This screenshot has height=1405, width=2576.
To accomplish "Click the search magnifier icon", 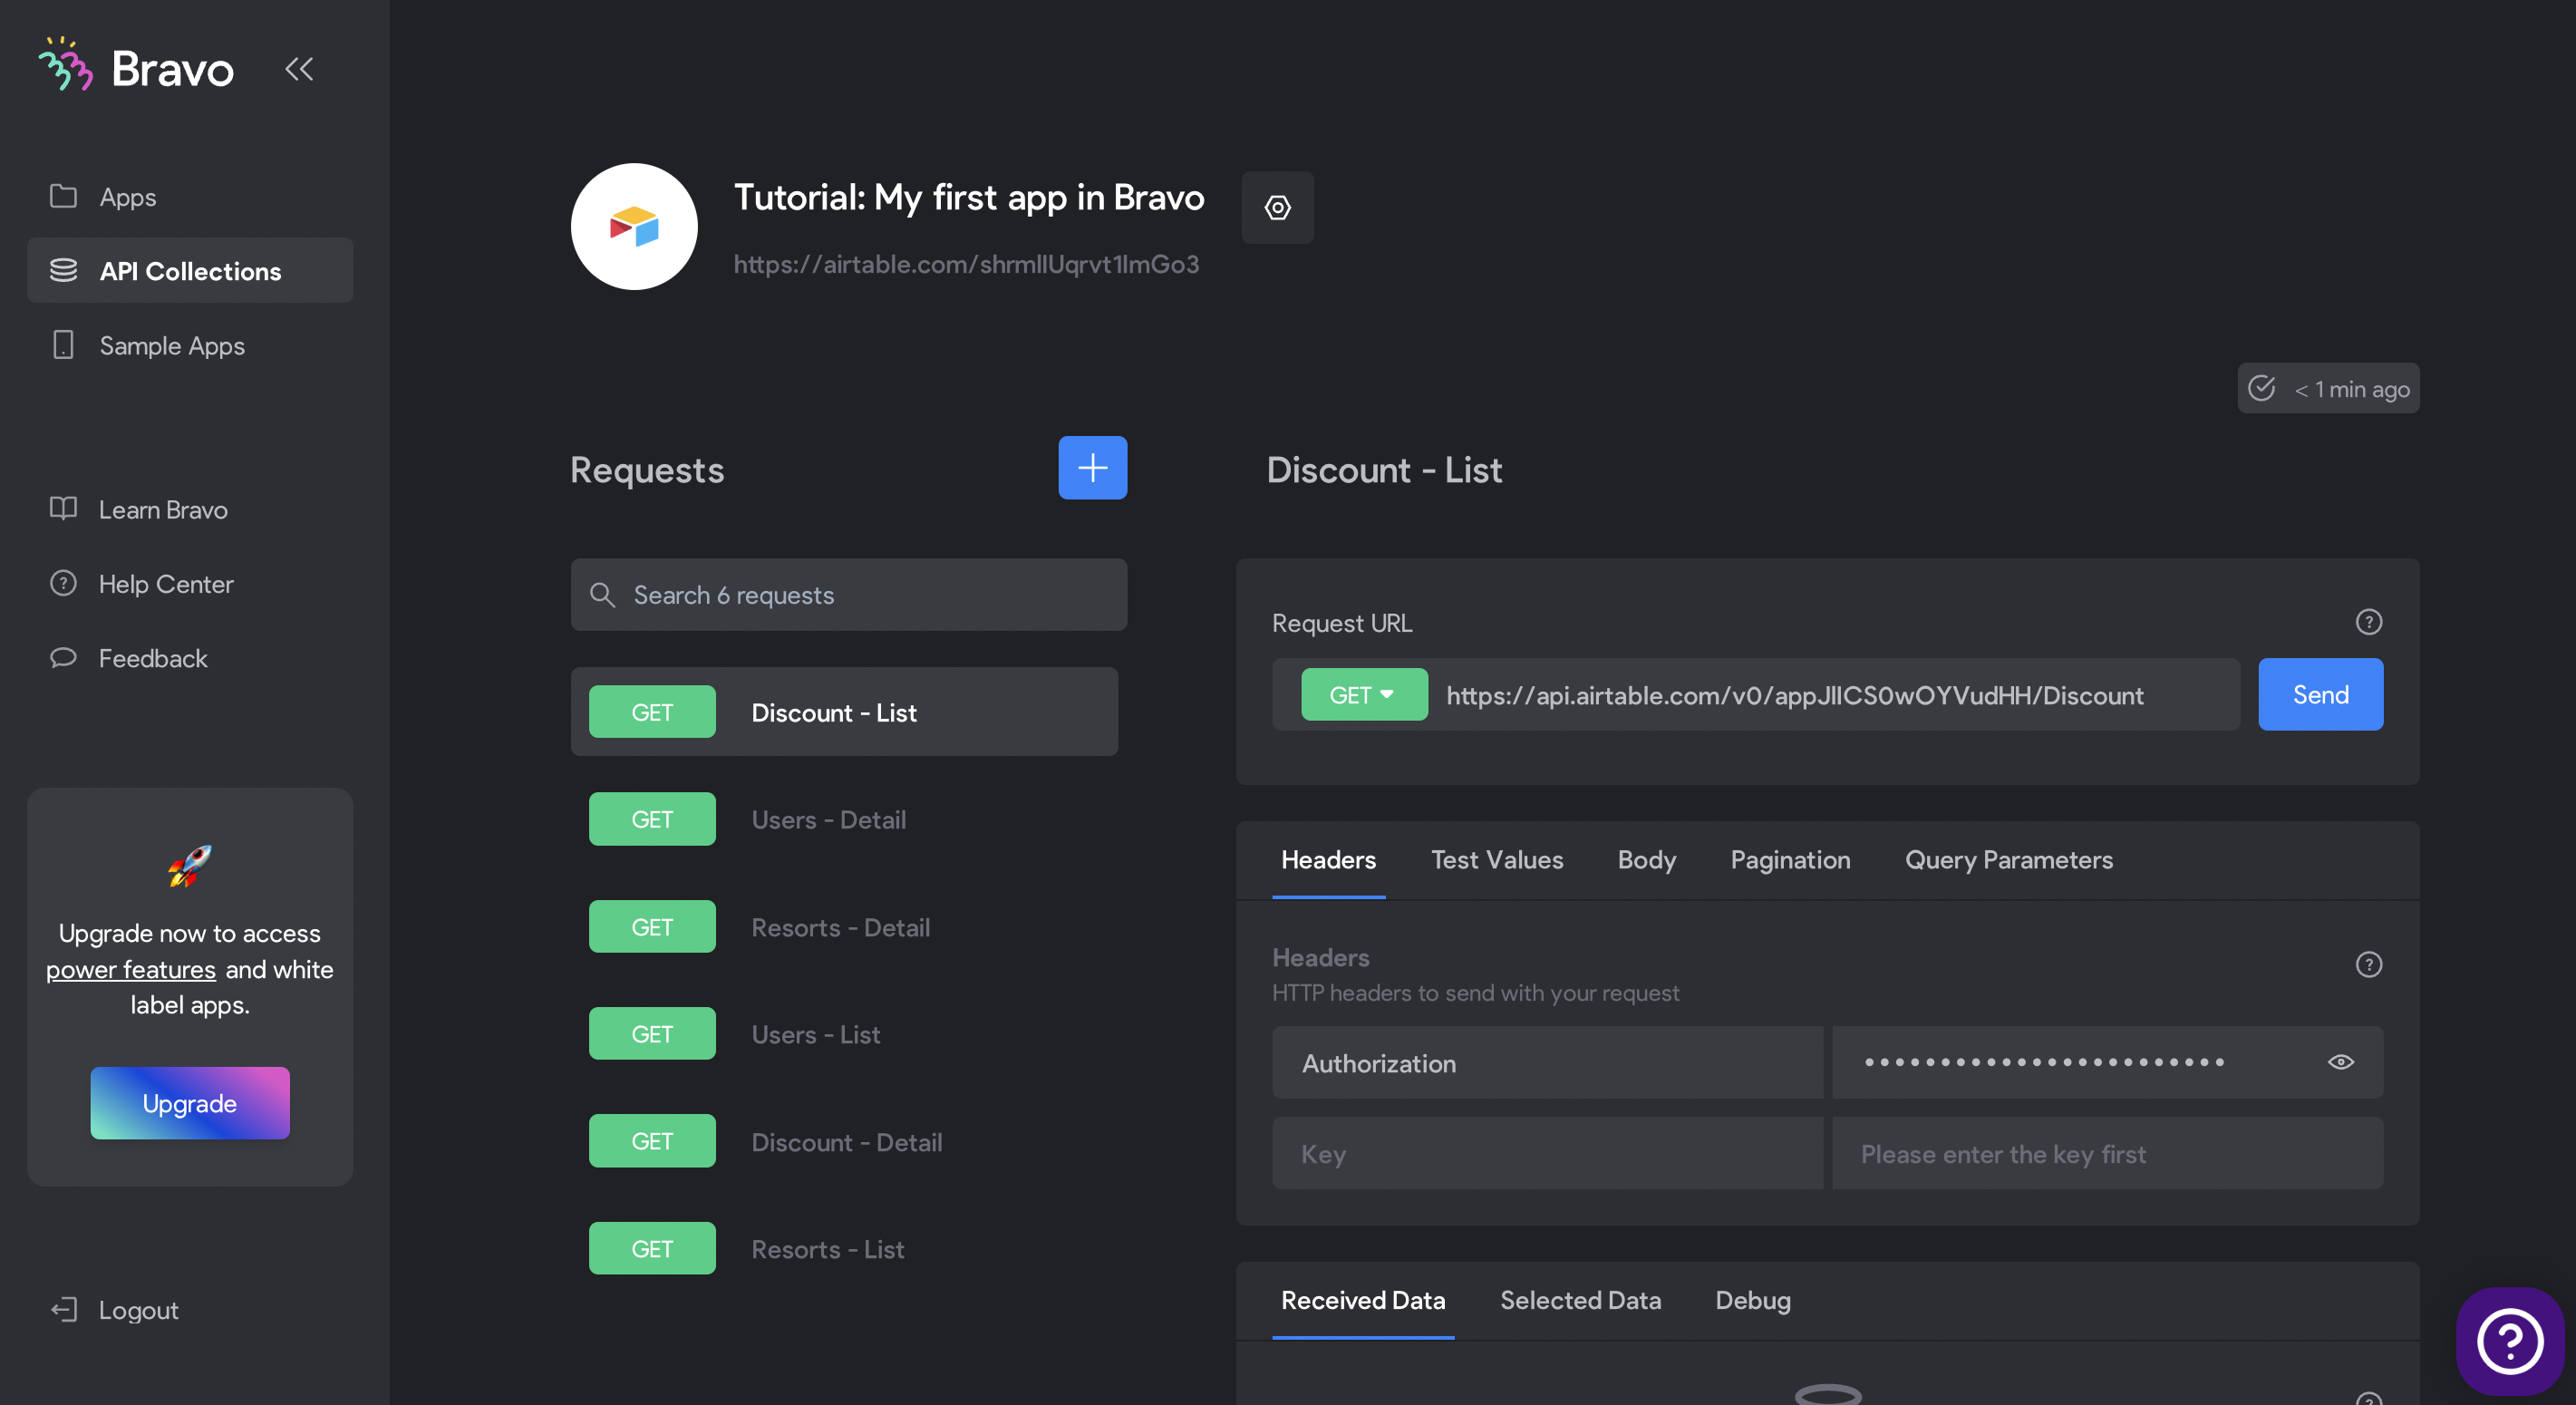I will [x=602, y=595].
